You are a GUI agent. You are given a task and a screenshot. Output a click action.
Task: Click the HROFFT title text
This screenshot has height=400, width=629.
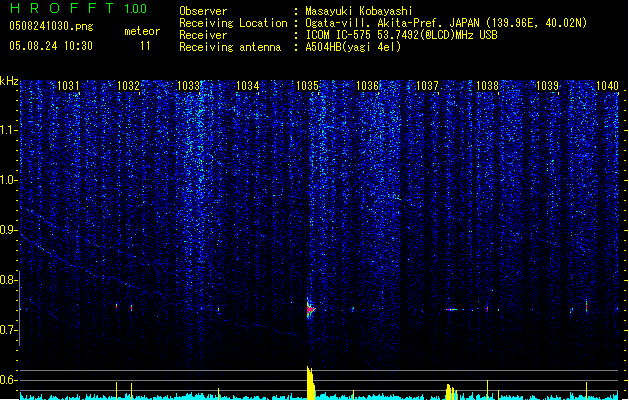pos(62,8)
